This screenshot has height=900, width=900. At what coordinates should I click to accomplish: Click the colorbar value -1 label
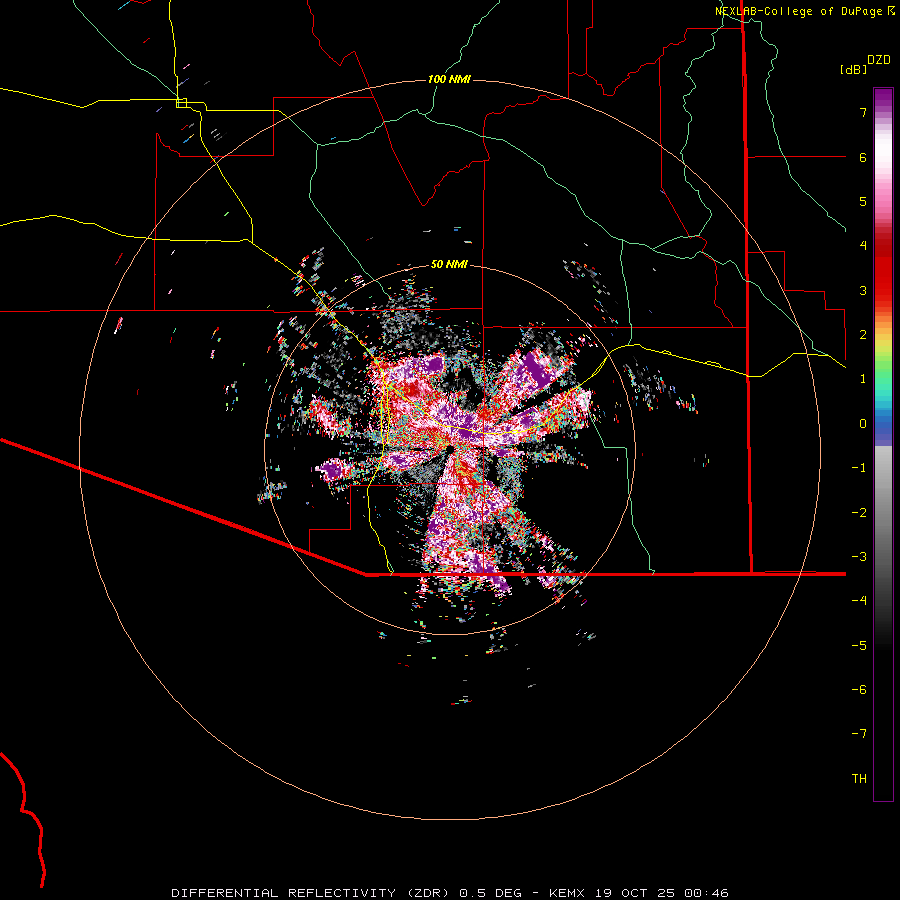click(x=859, y=468)
